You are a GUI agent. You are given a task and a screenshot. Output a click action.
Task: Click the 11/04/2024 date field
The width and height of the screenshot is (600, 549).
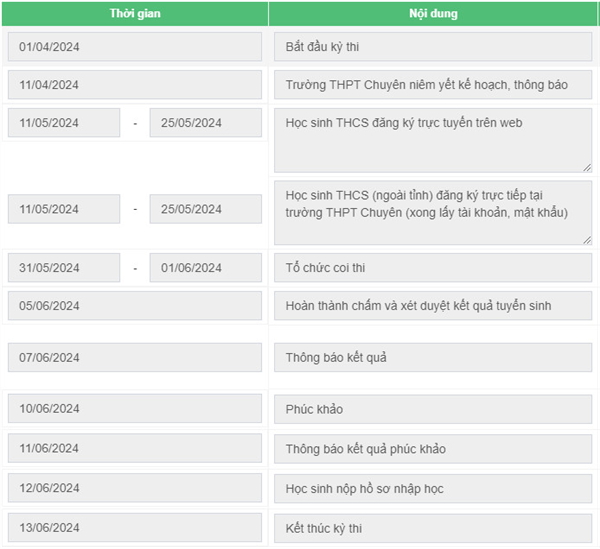135,85
